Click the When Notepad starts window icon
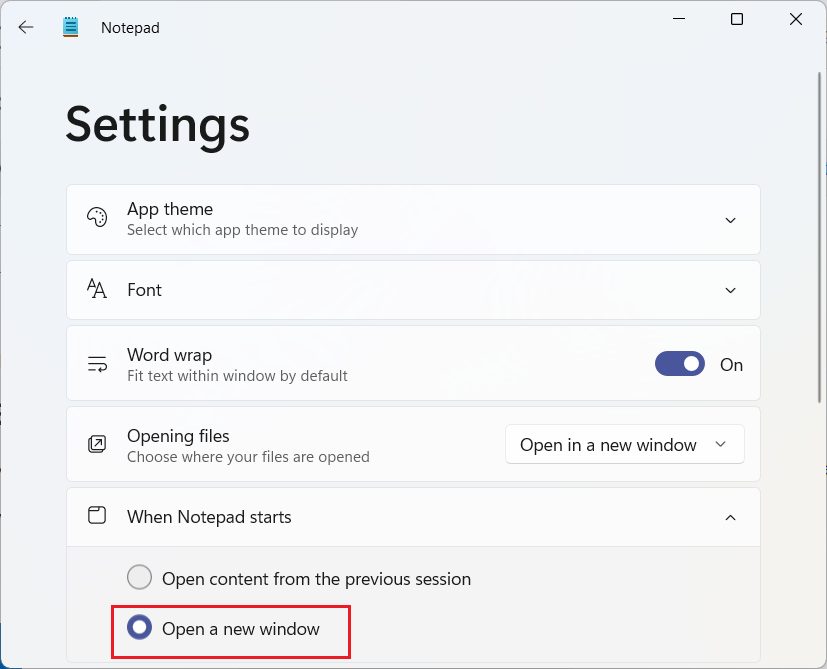 pos(97,515)
